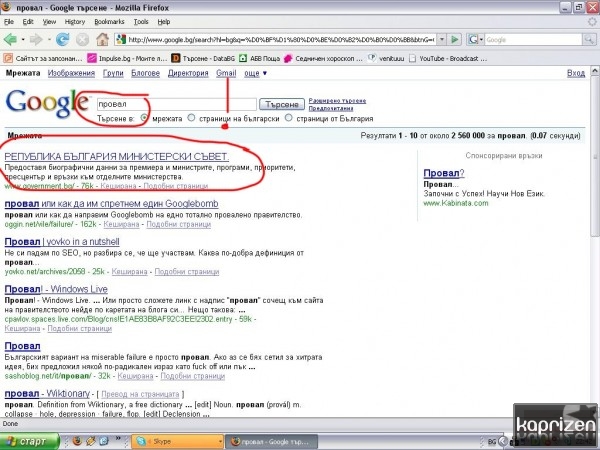Click the 'Търсене' search button
600x450 pixels.
coord(282,104)
